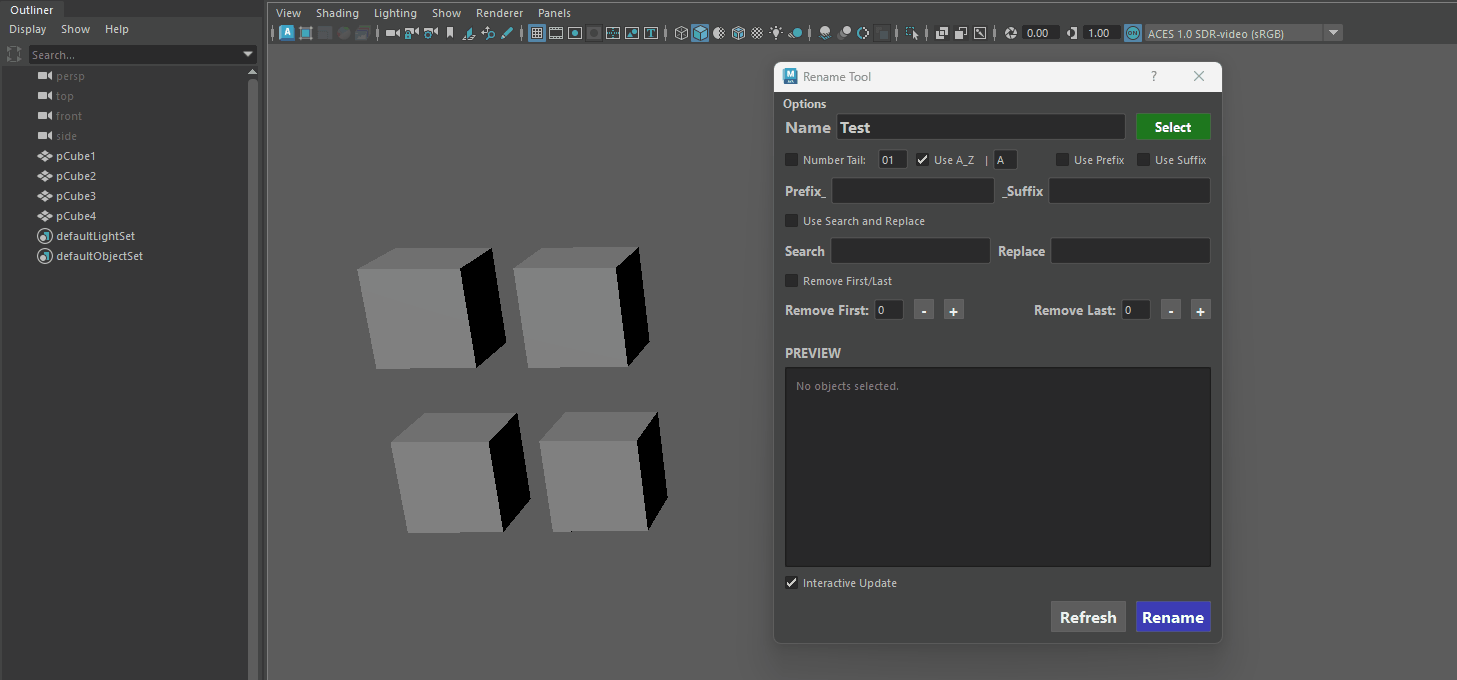Image resolution: width=1457 pixels, height=680 pixels.
Task: Toggle Multisample Anti-aliasing ring icon
Action: click(863, 33)
